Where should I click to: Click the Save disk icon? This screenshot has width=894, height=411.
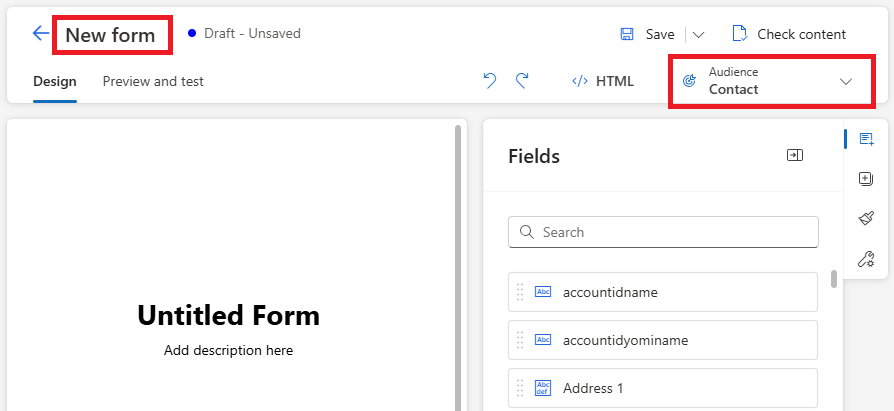click(x=627, y=34)
